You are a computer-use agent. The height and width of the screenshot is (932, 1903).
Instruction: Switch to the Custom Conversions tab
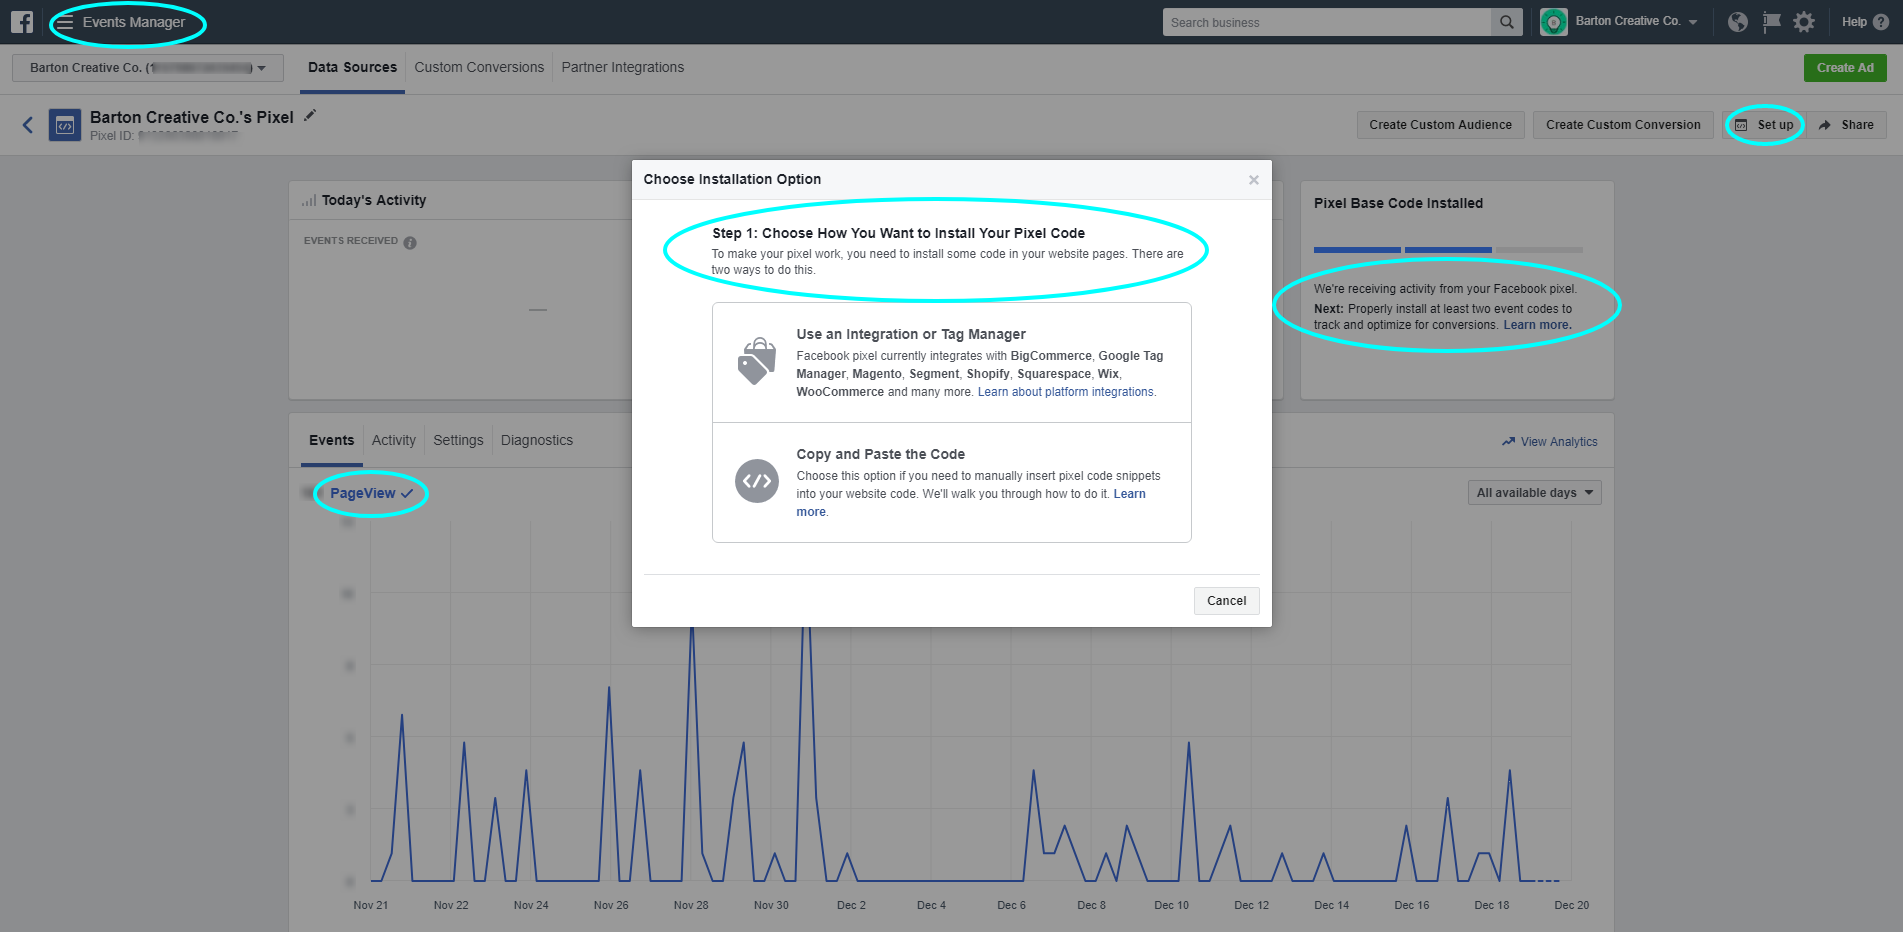[479, 67]
